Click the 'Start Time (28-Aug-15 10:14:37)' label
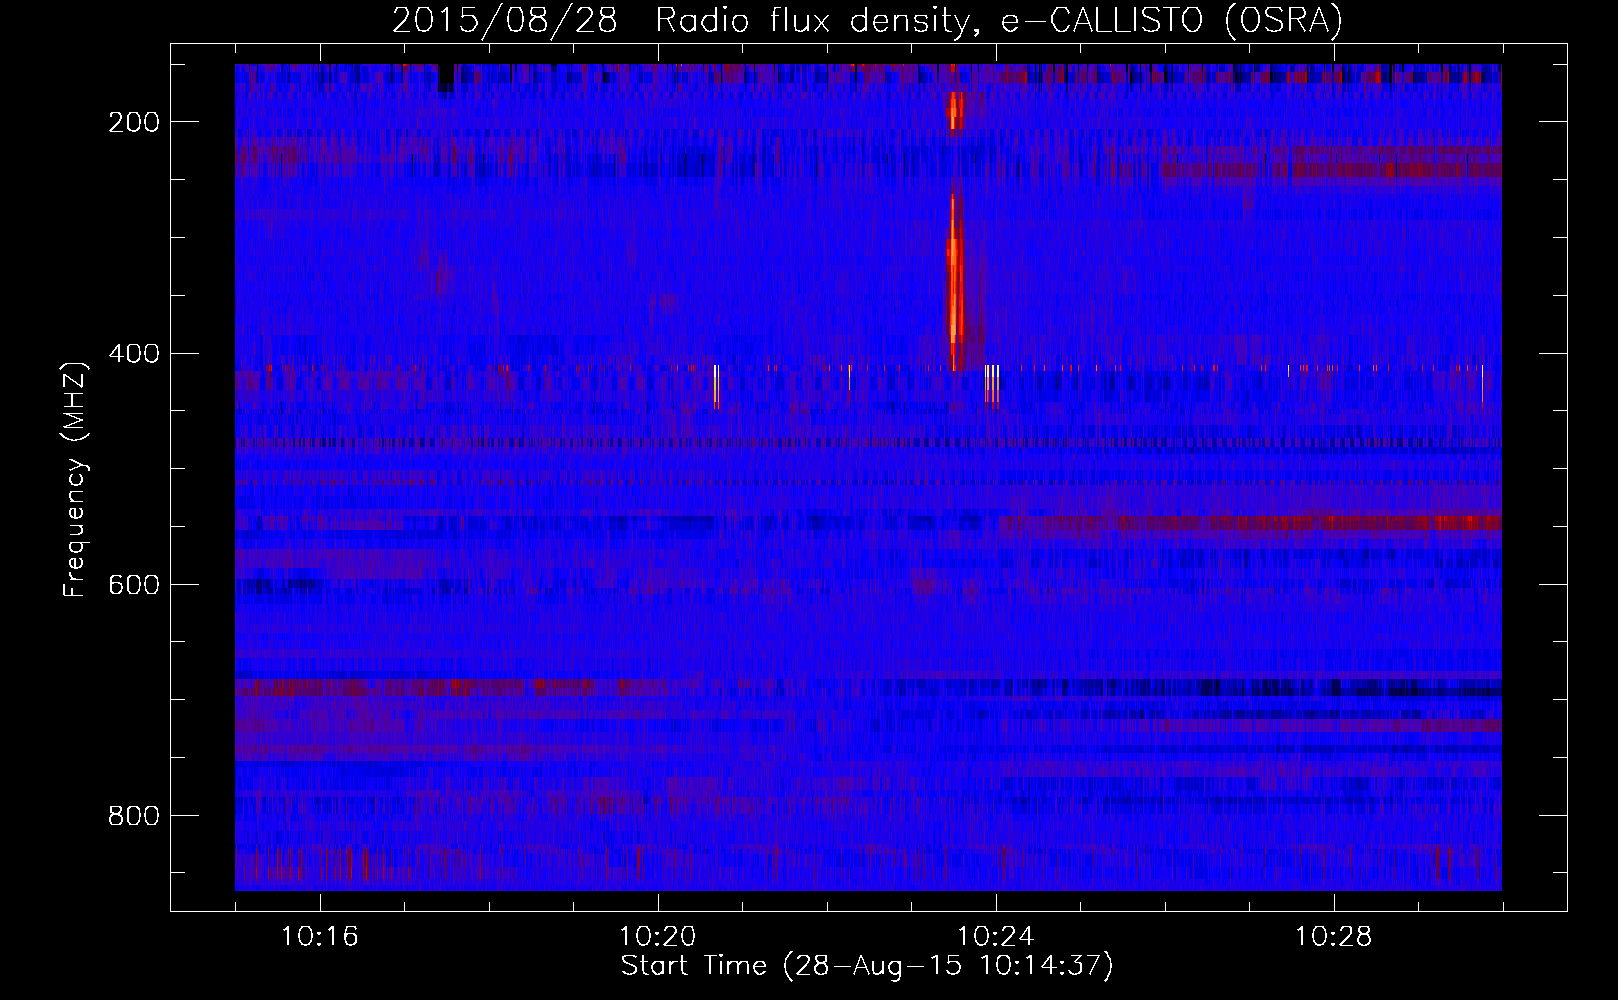1618x1000 pixels. [x=867, y=966]
